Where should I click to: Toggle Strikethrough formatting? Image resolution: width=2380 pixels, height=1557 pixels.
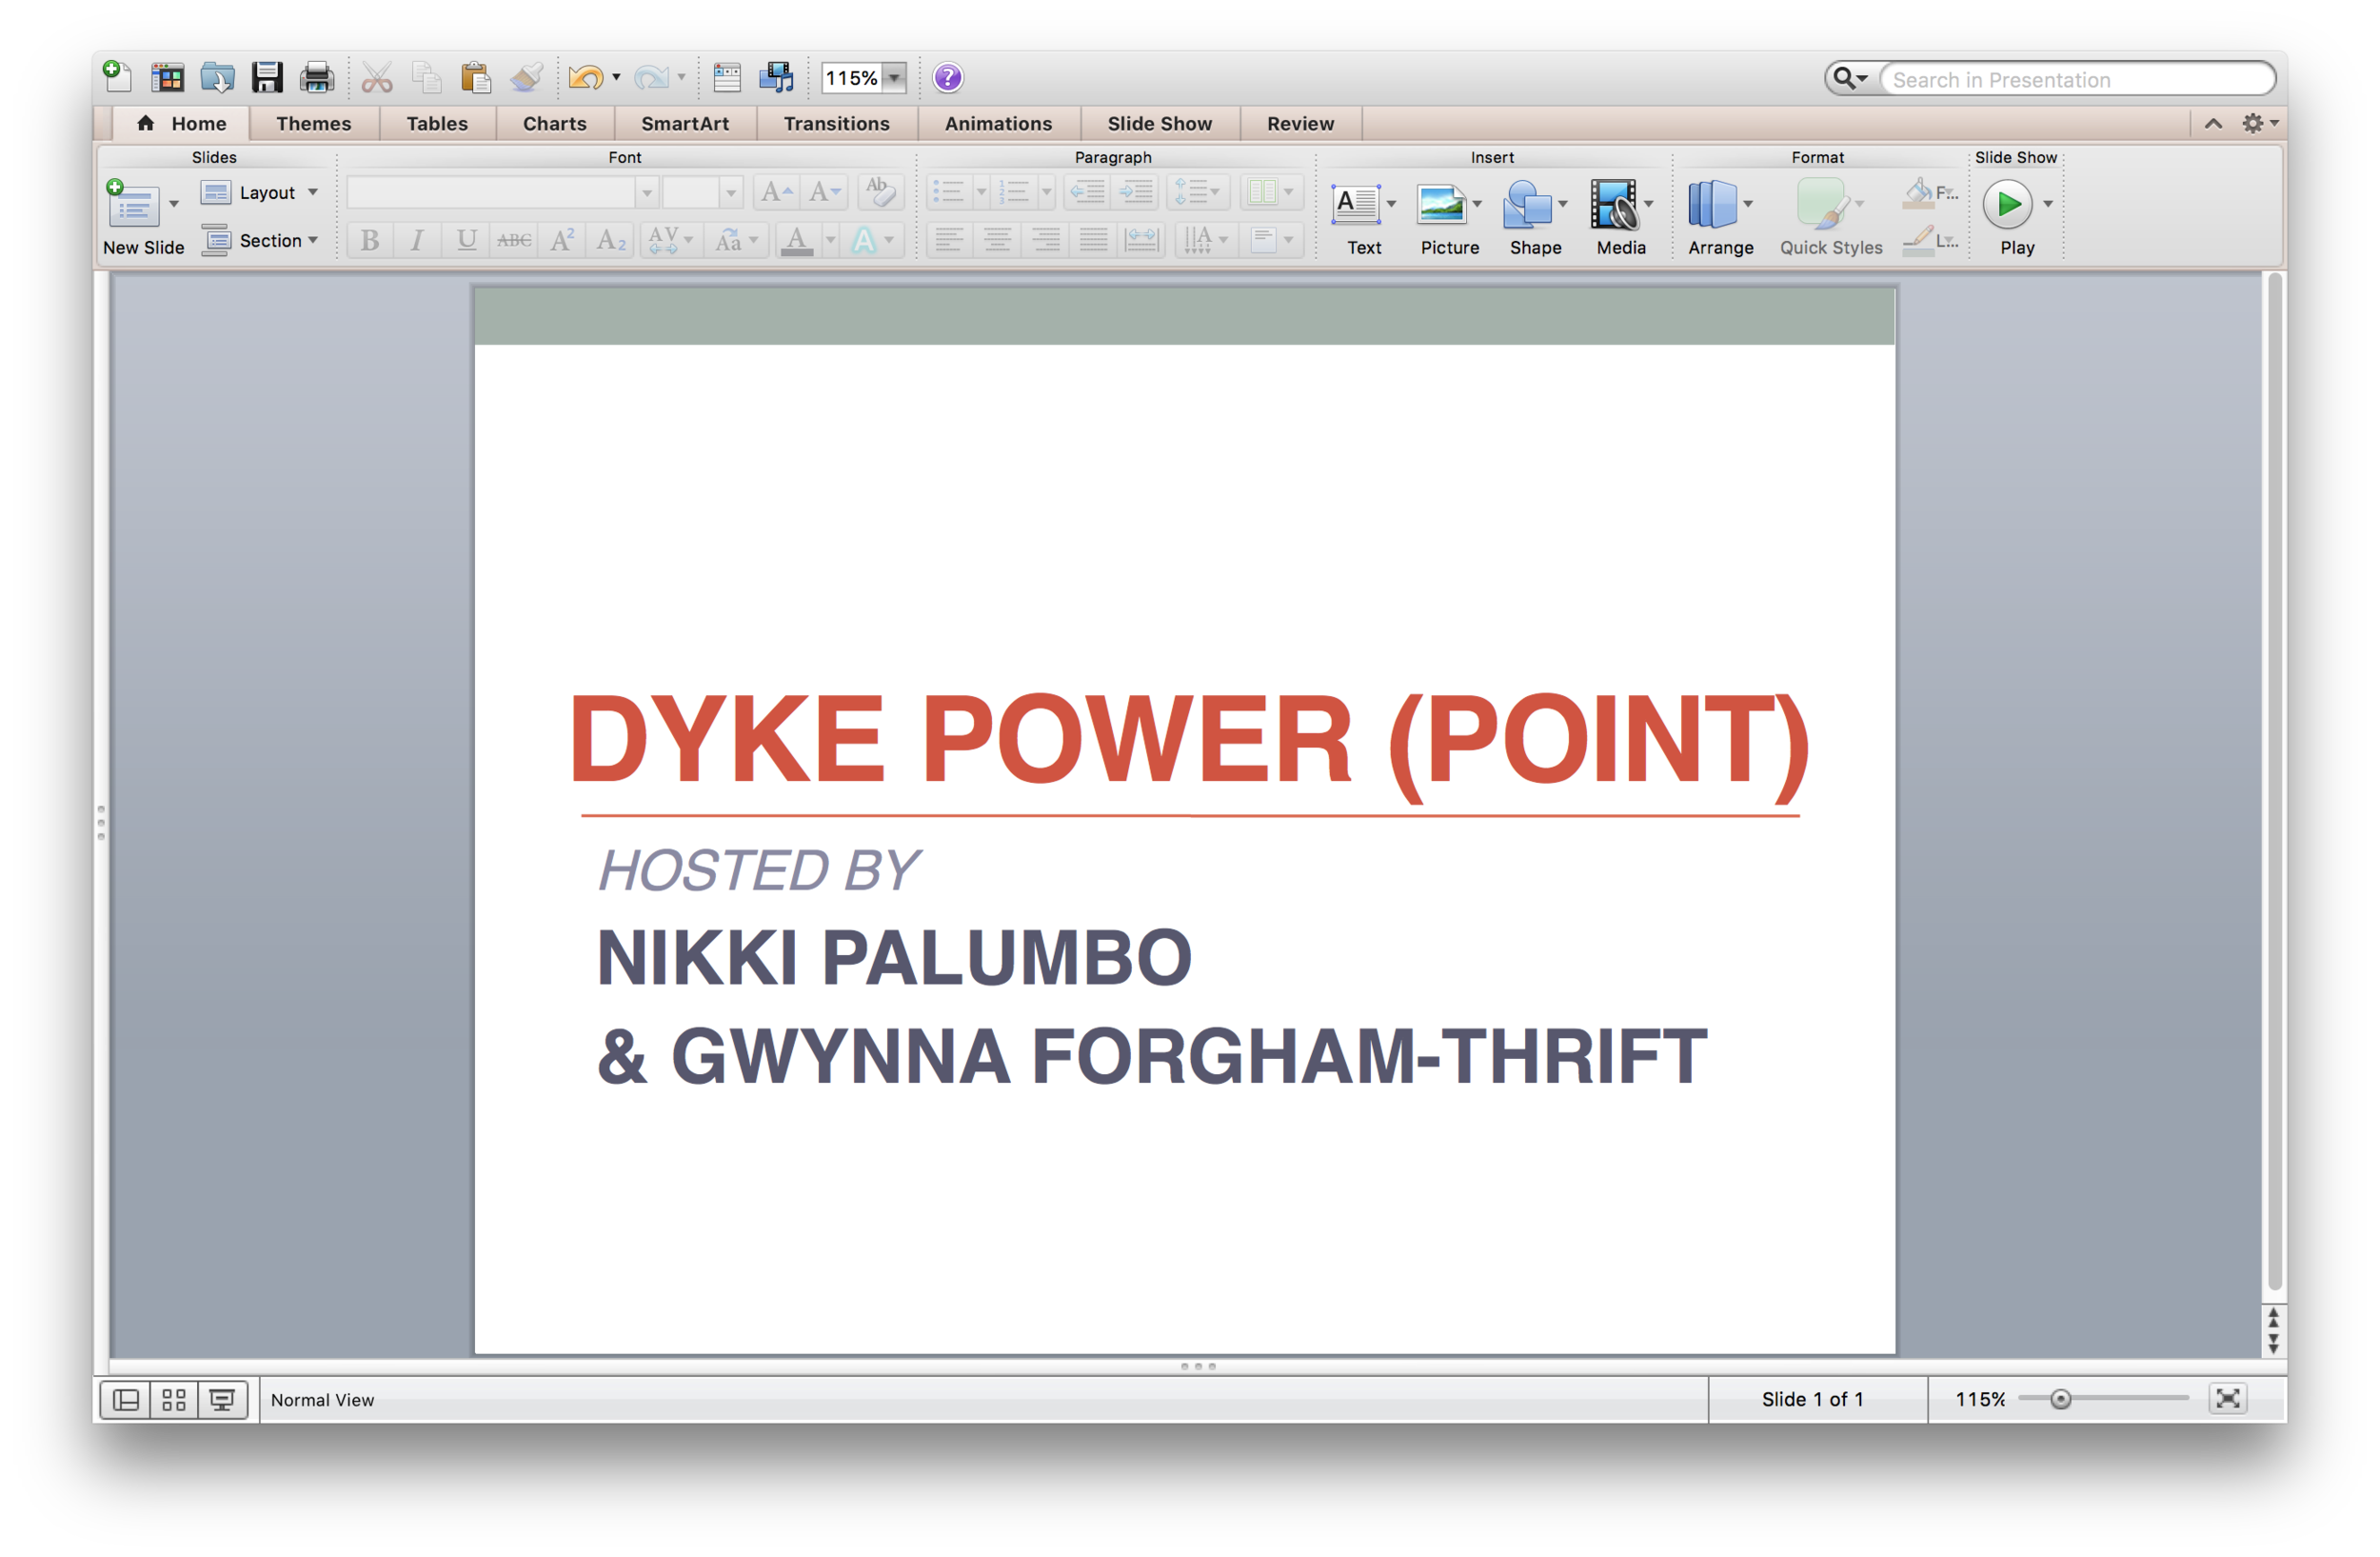coord(514,240)
